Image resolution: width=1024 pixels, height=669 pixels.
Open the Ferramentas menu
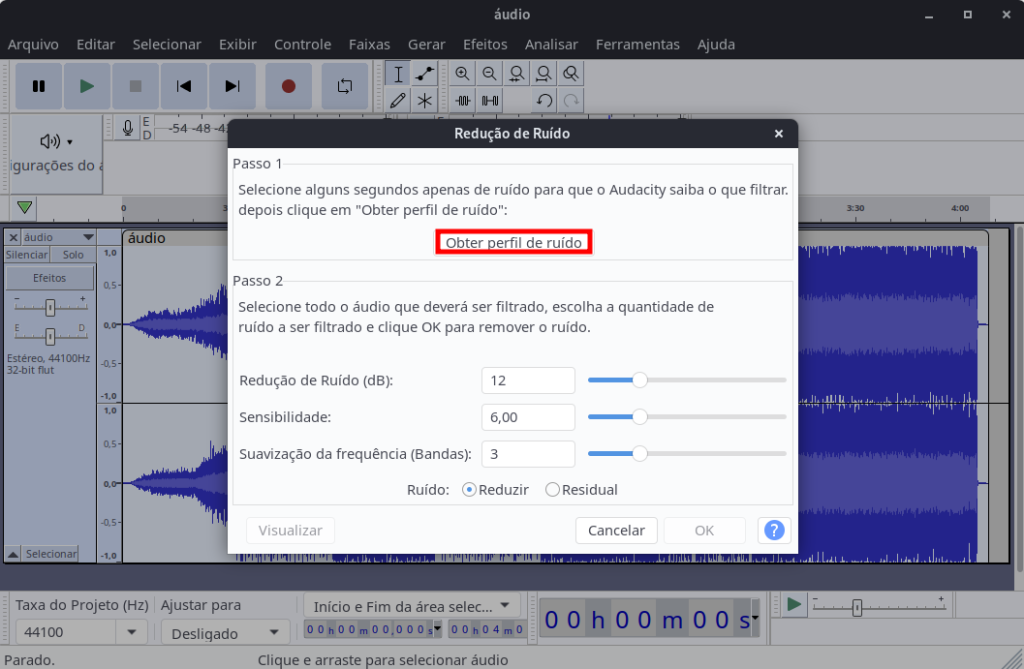[637, 44]
